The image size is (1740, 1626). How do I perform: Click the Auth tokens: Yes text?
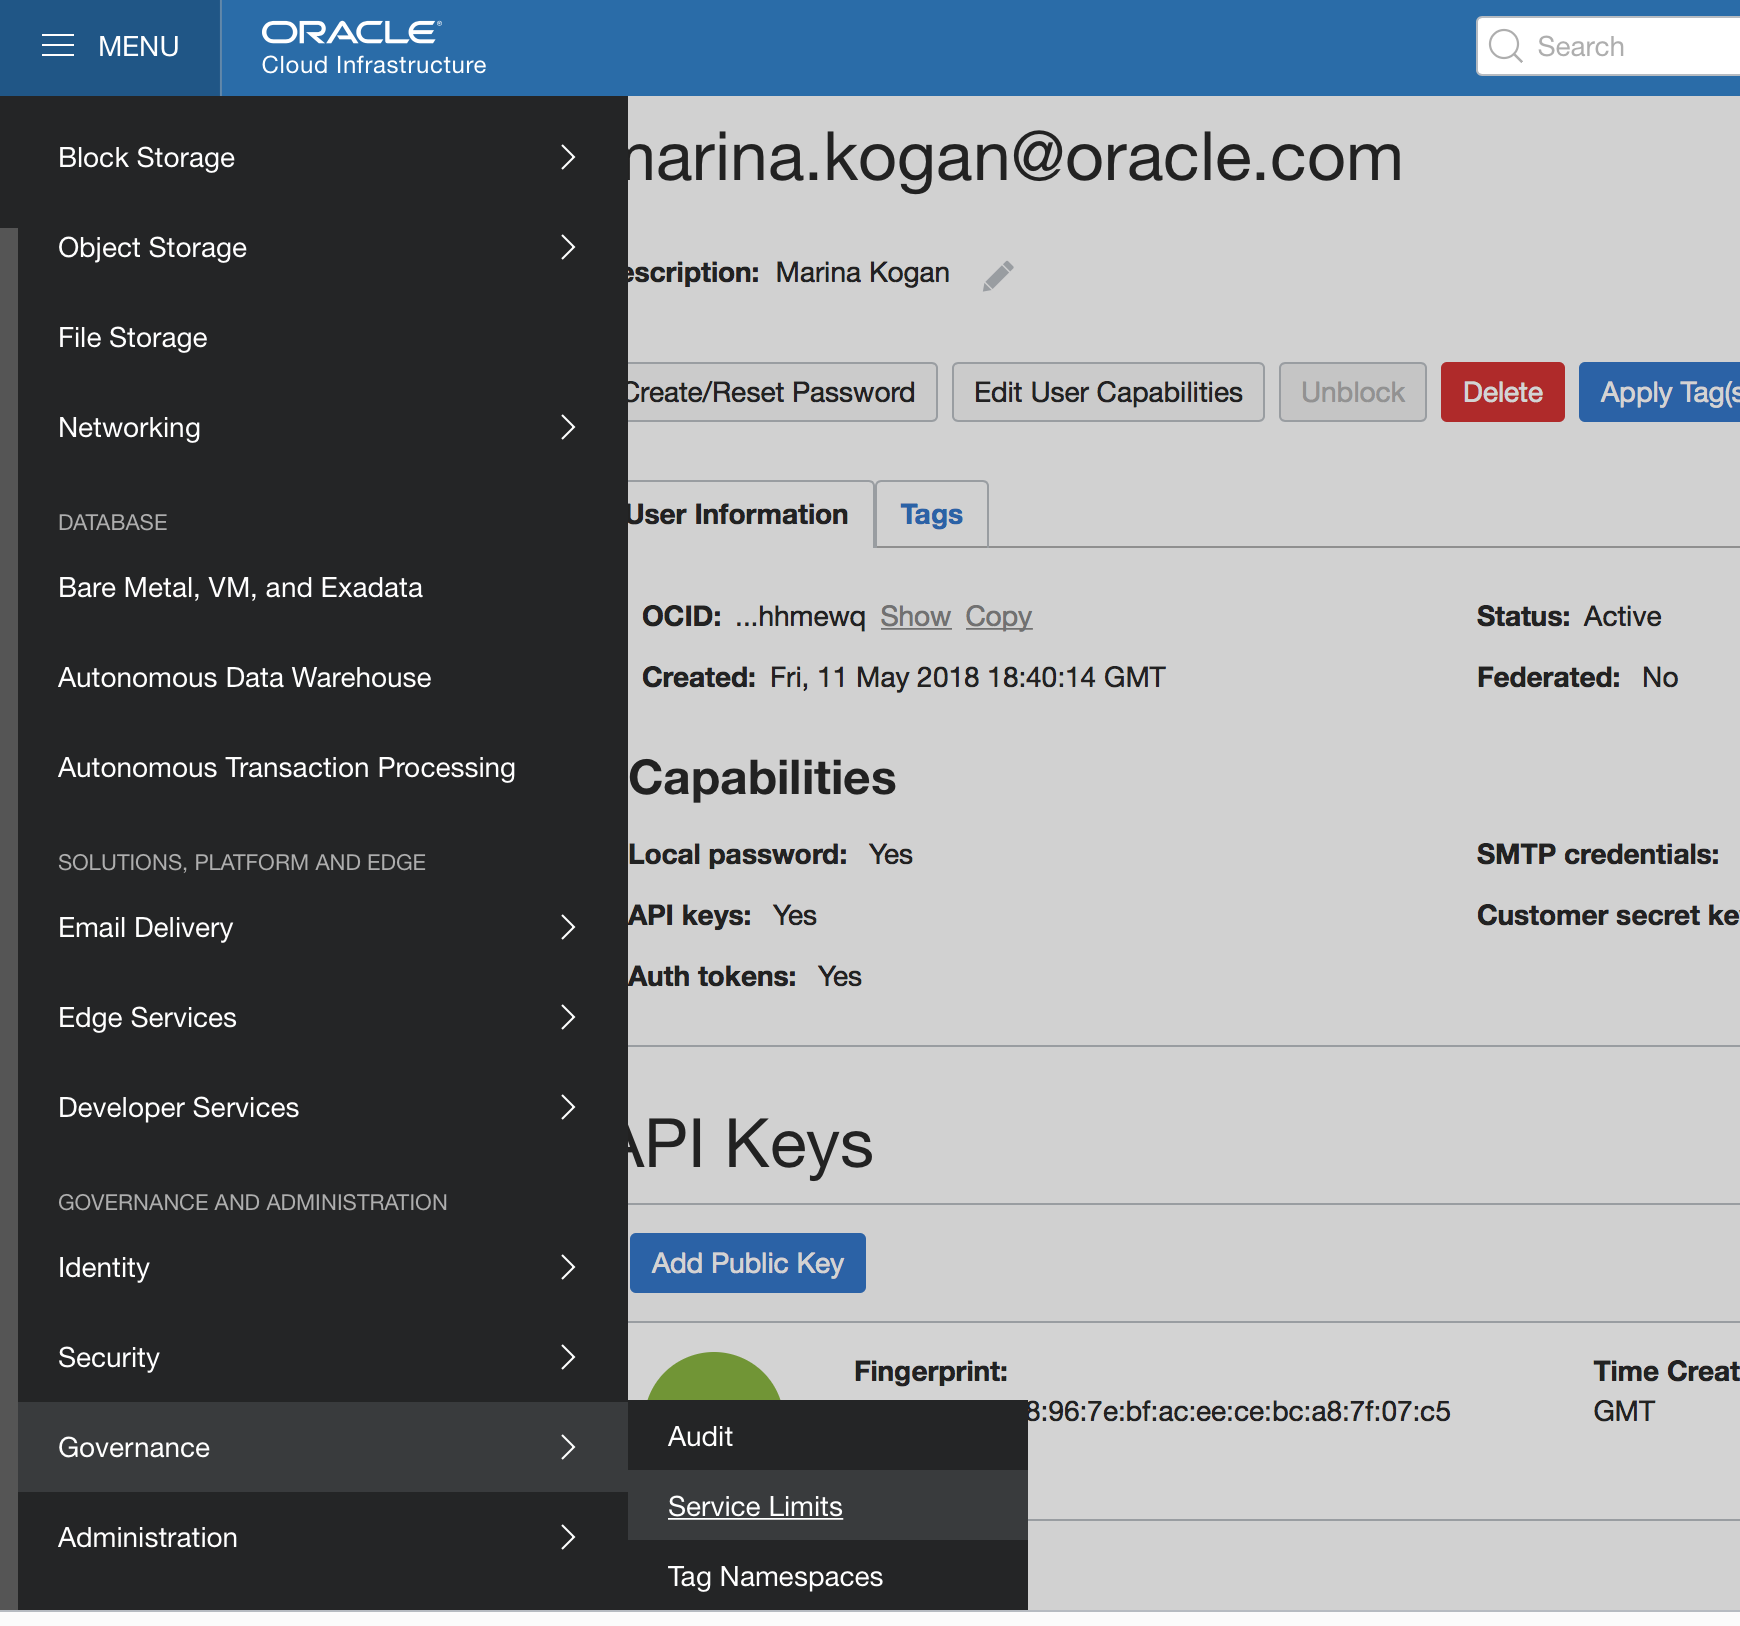tap(745, 976)
